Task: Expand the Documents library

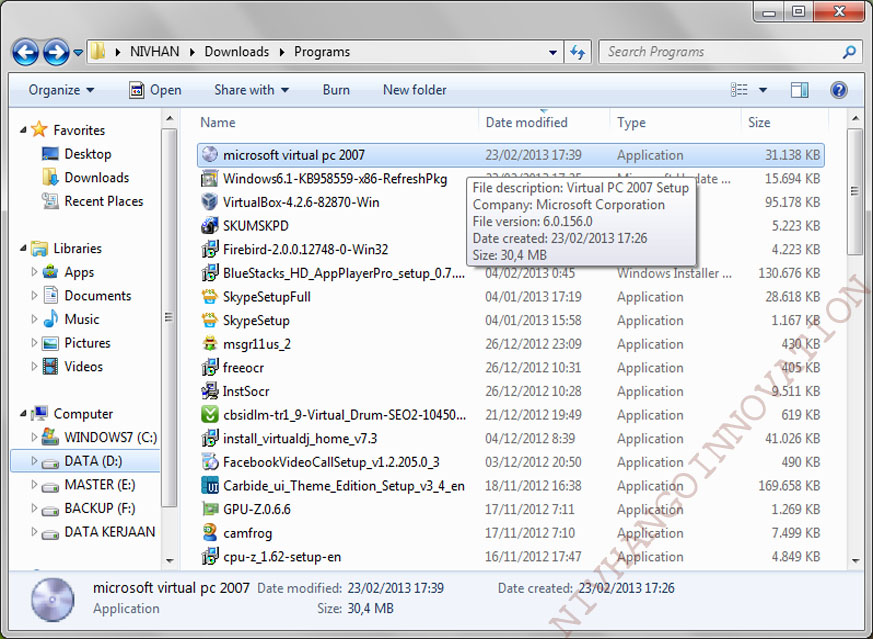Action: 34,296
